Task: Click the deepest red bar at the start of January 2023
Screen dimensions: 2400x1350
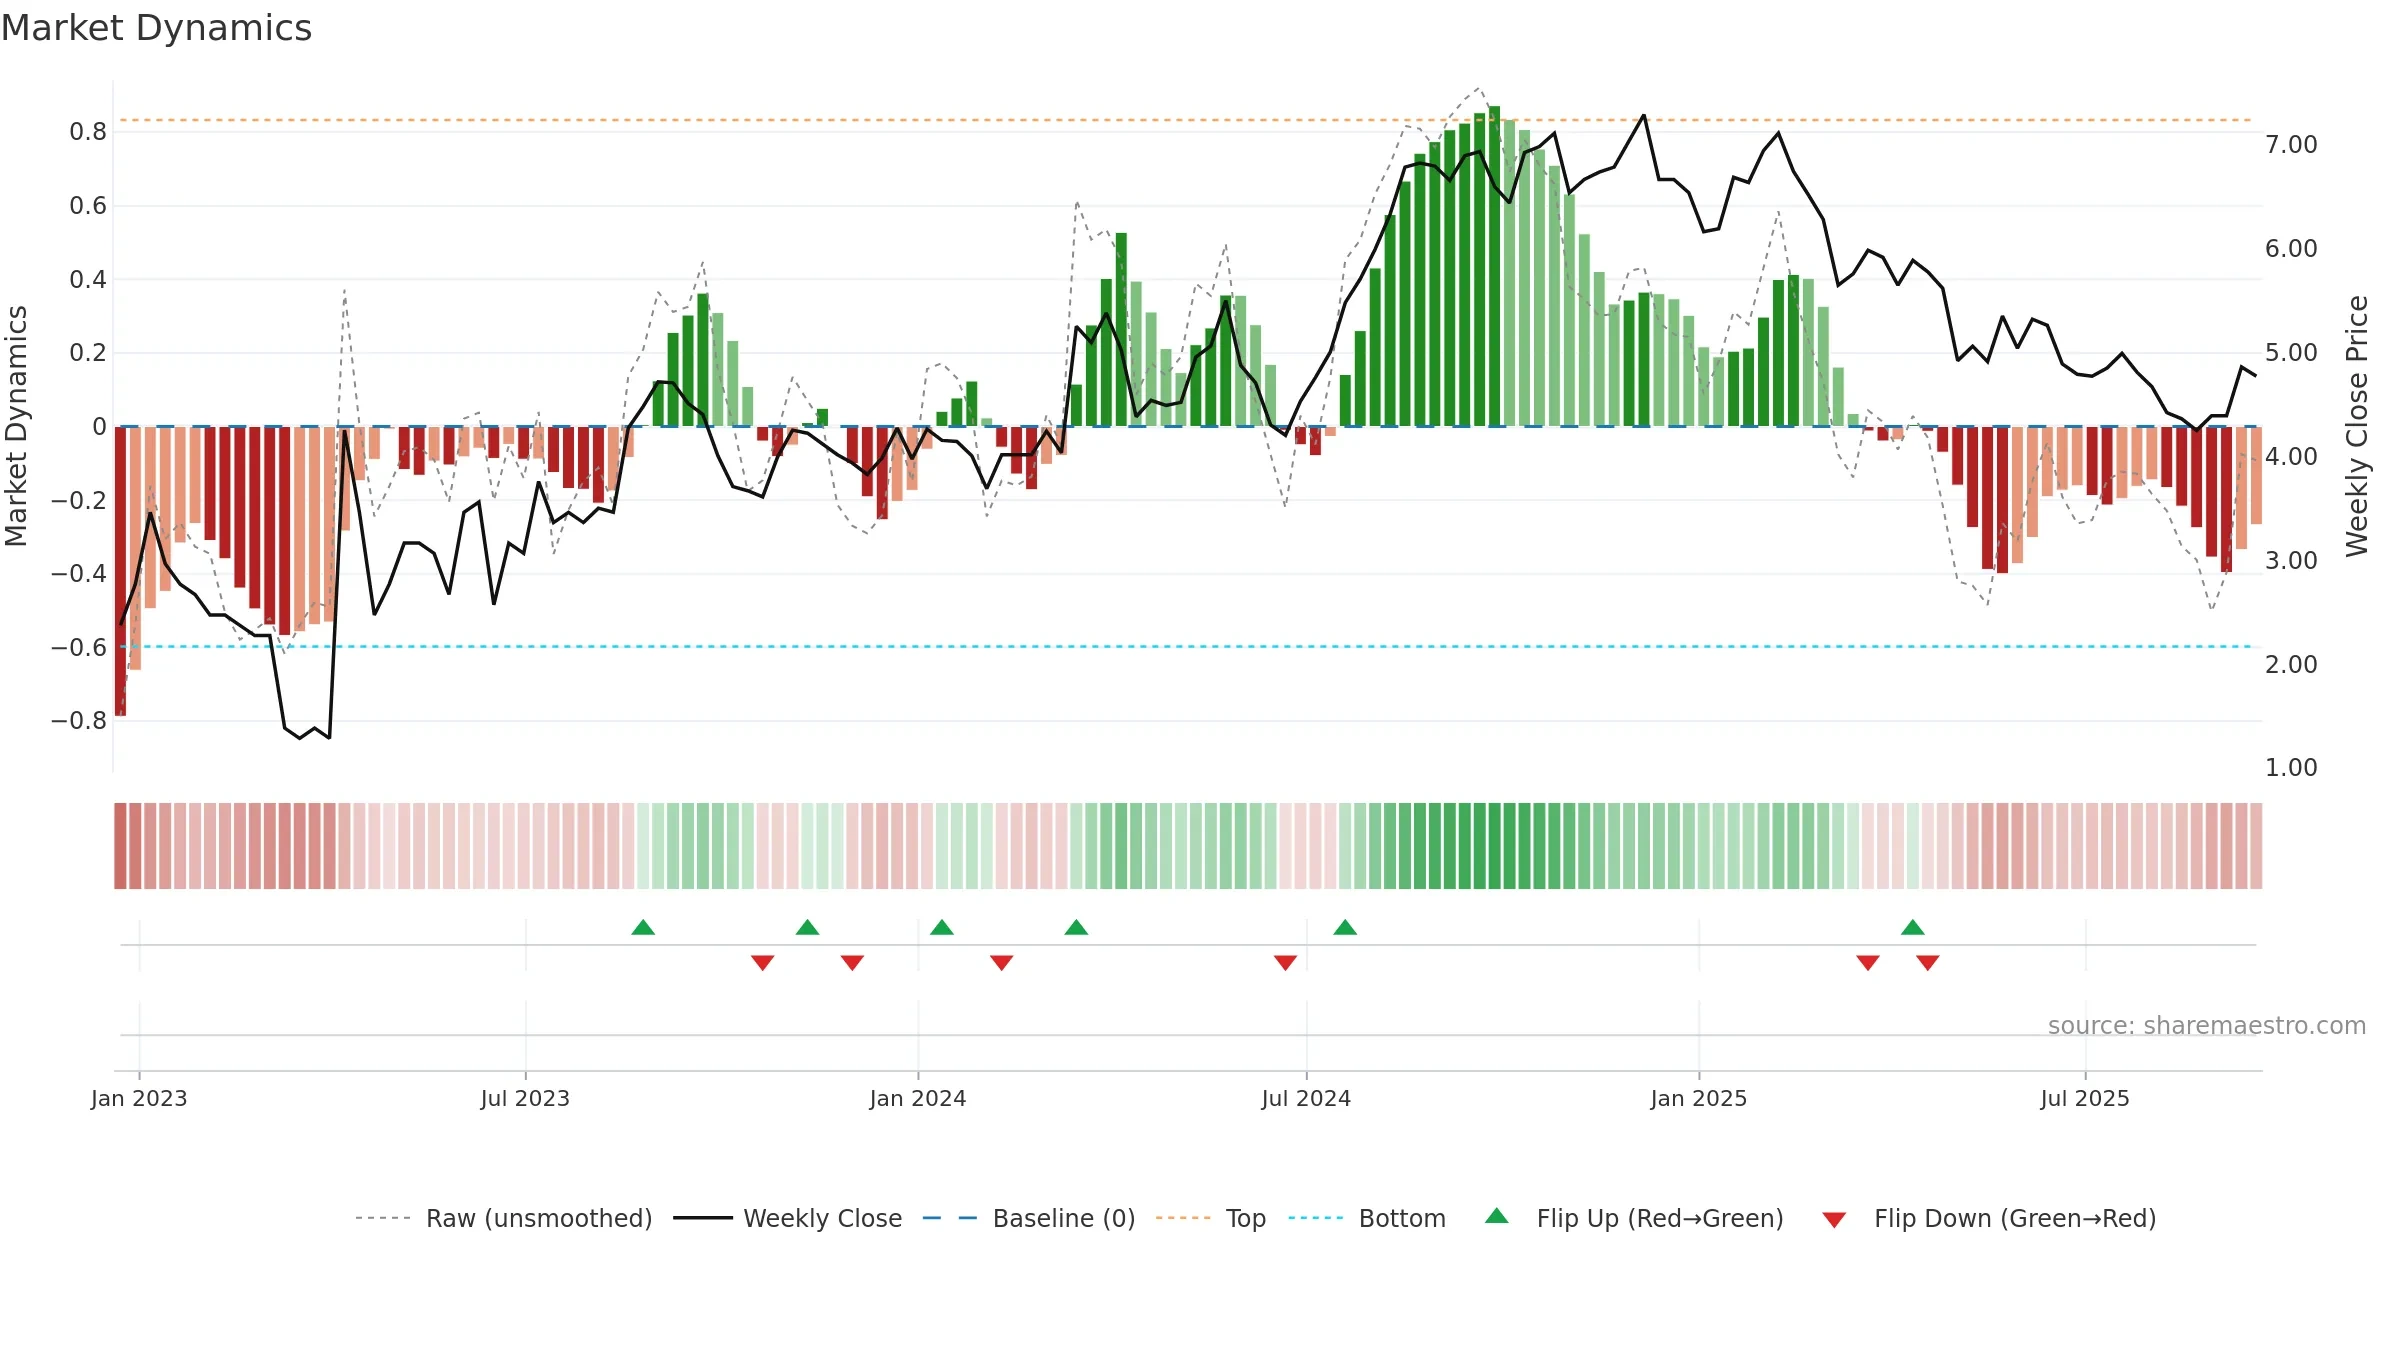Action: pos(120,571)
